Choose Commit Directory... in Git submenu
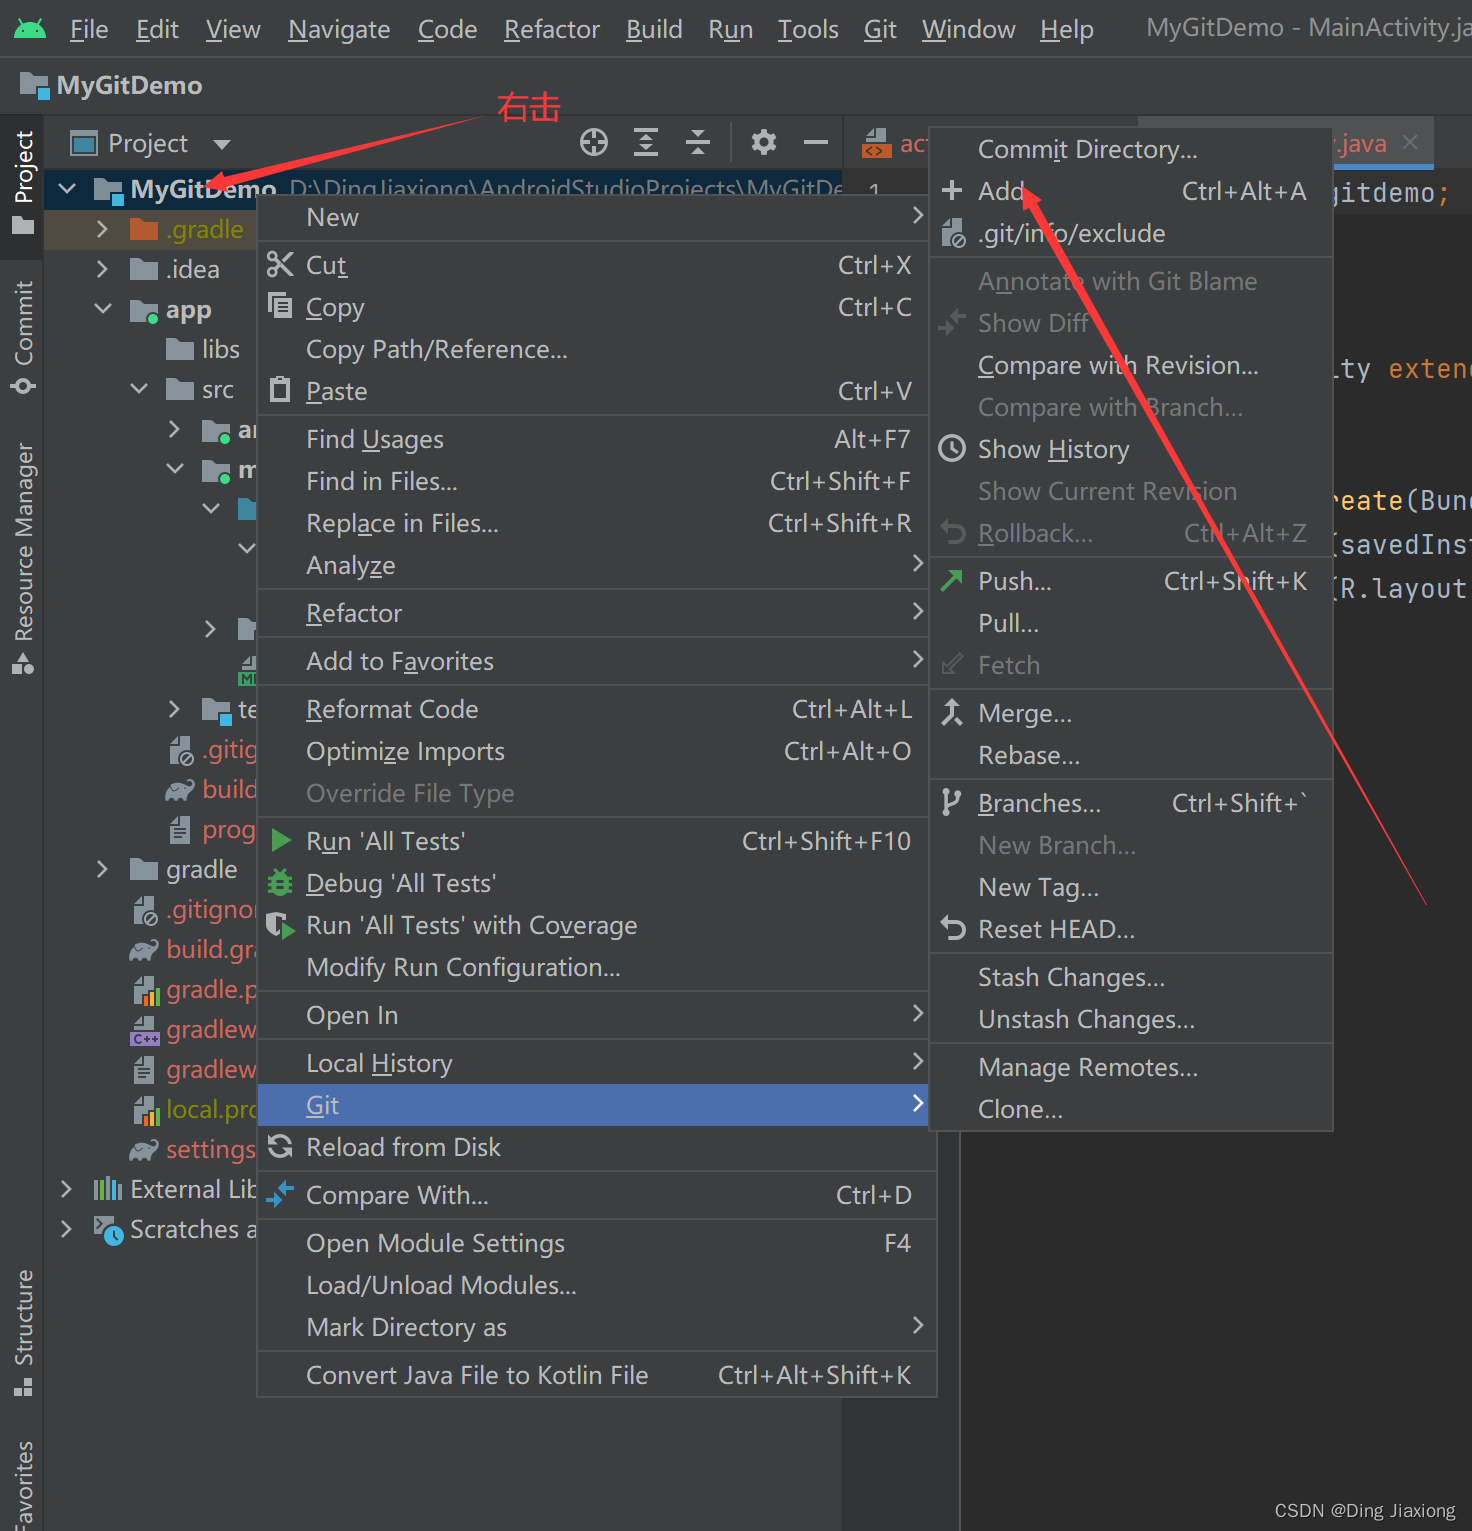This screenshot has height=1531, width=1472. (x=1131, y=149)
